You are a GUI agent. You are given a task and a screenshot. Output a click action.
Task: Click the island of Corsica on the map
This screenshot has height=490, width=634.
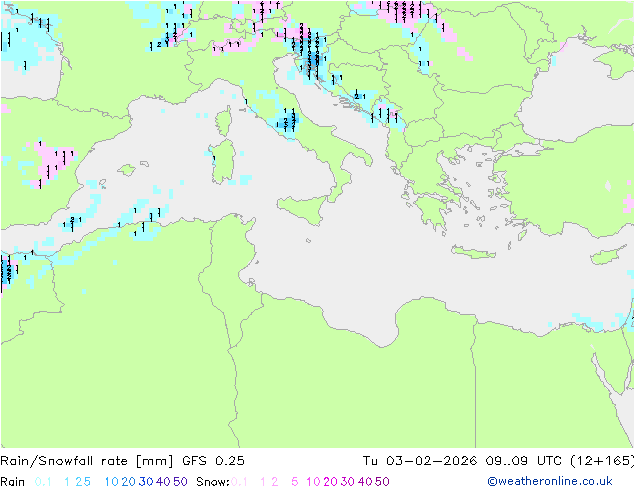224,121
